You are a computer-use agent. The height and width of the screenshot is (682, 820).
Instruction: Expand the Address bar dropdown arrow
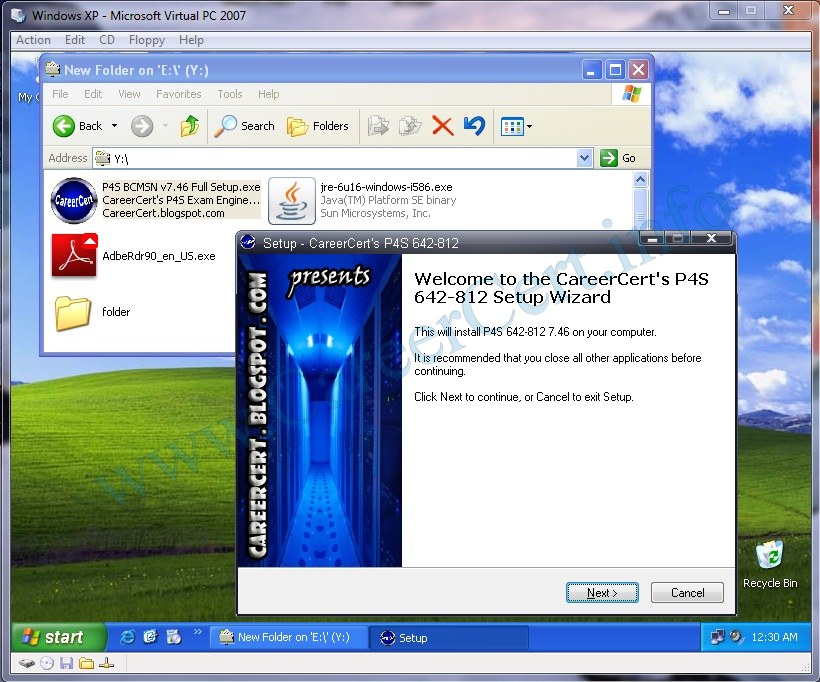[x=584, y=158]
